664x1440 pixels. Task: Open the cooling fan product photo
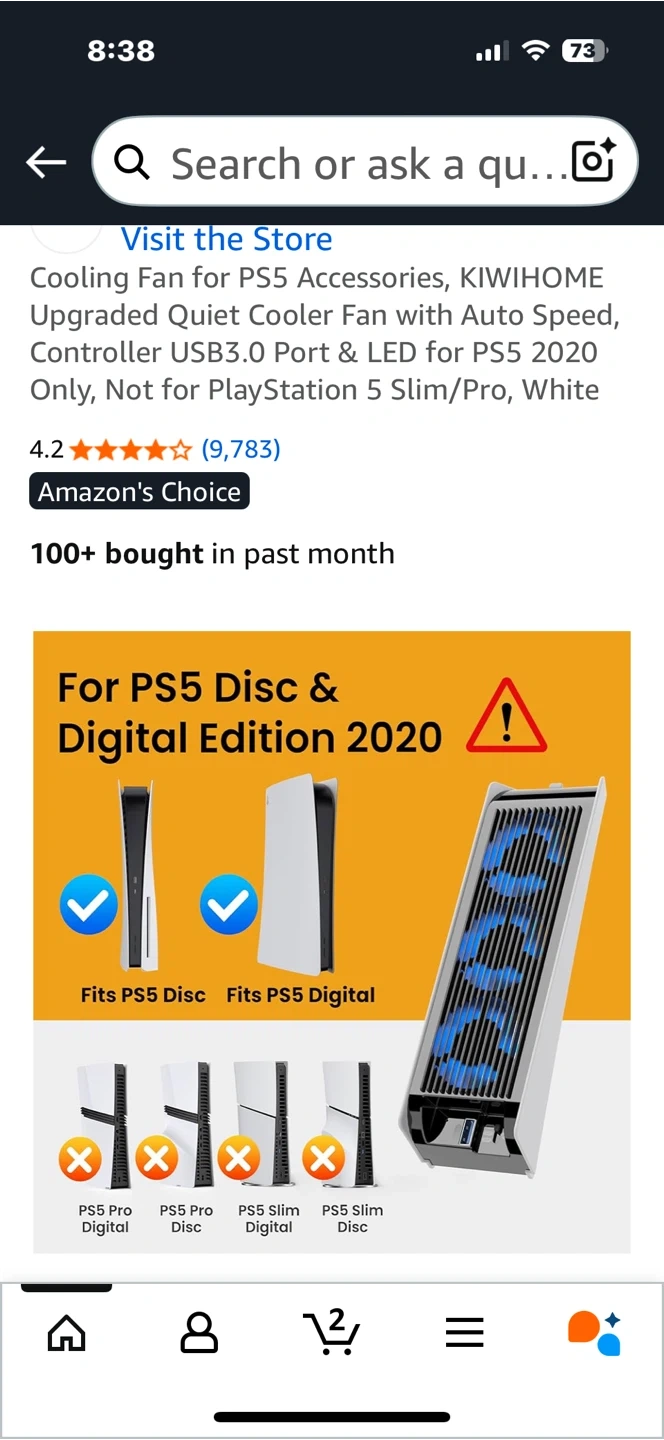332,942
